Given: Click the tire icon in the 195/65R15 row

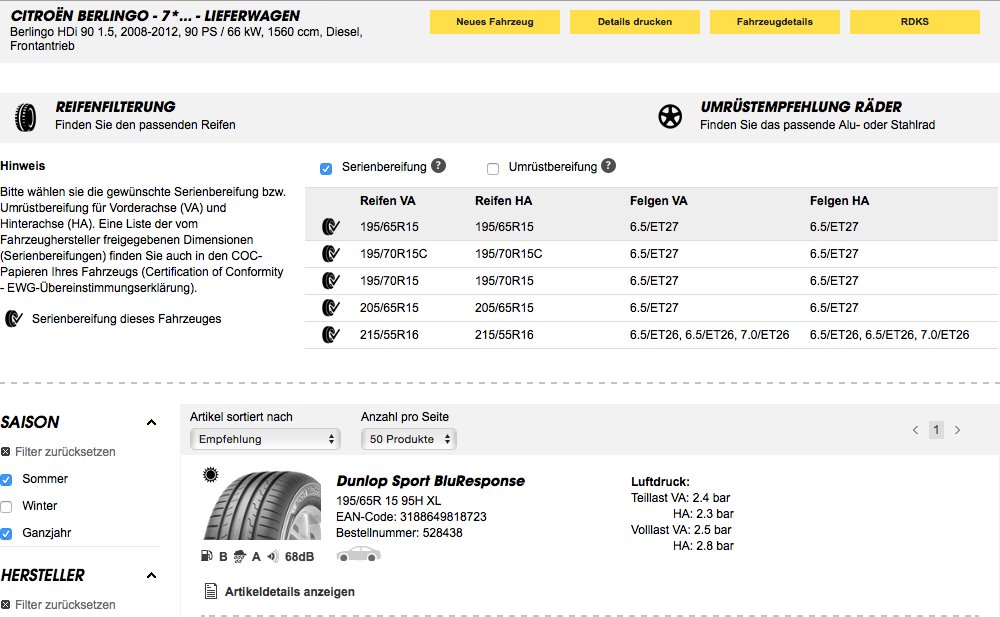Looking at the screenshot, I should click(x=331, y=227).
